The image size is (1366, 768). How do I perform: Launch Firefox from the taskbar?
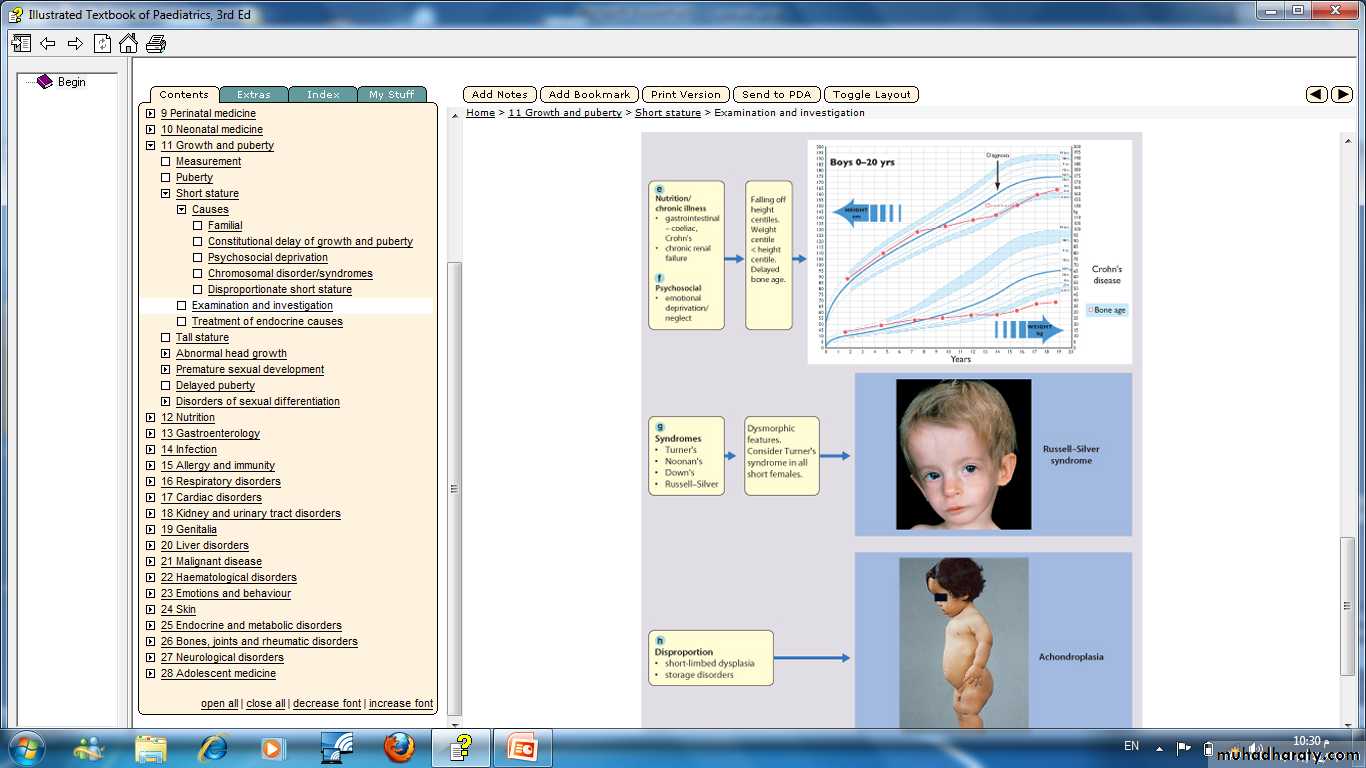(398, 747)
